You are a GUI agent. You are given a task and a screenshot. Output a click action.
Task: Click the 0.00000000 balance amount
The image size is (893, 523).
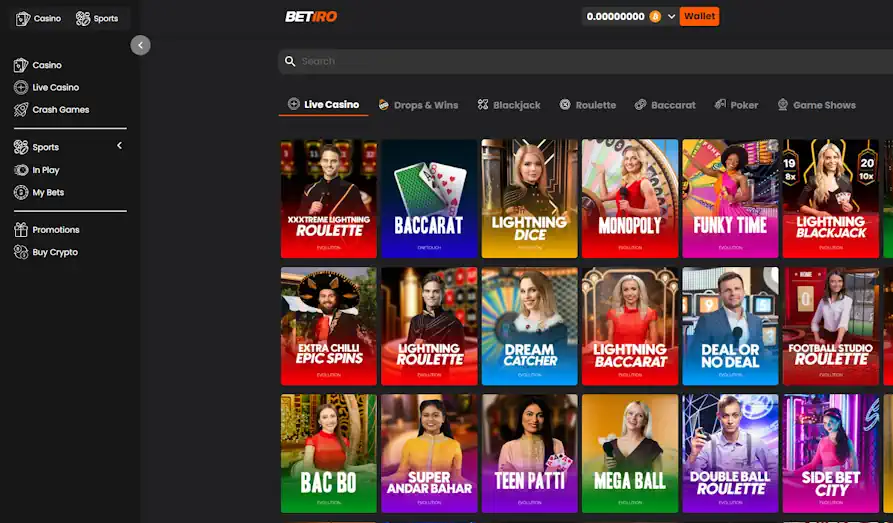click(616, 17)
